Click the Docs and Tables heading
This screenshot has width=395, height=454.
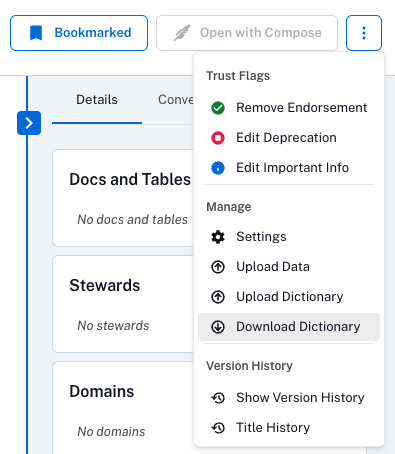(130, 179)
